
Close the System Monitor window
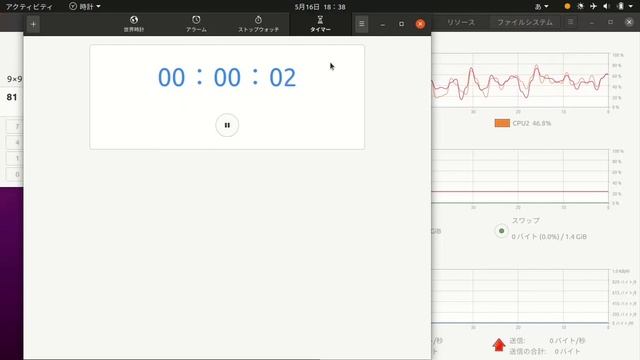(629, 22)
